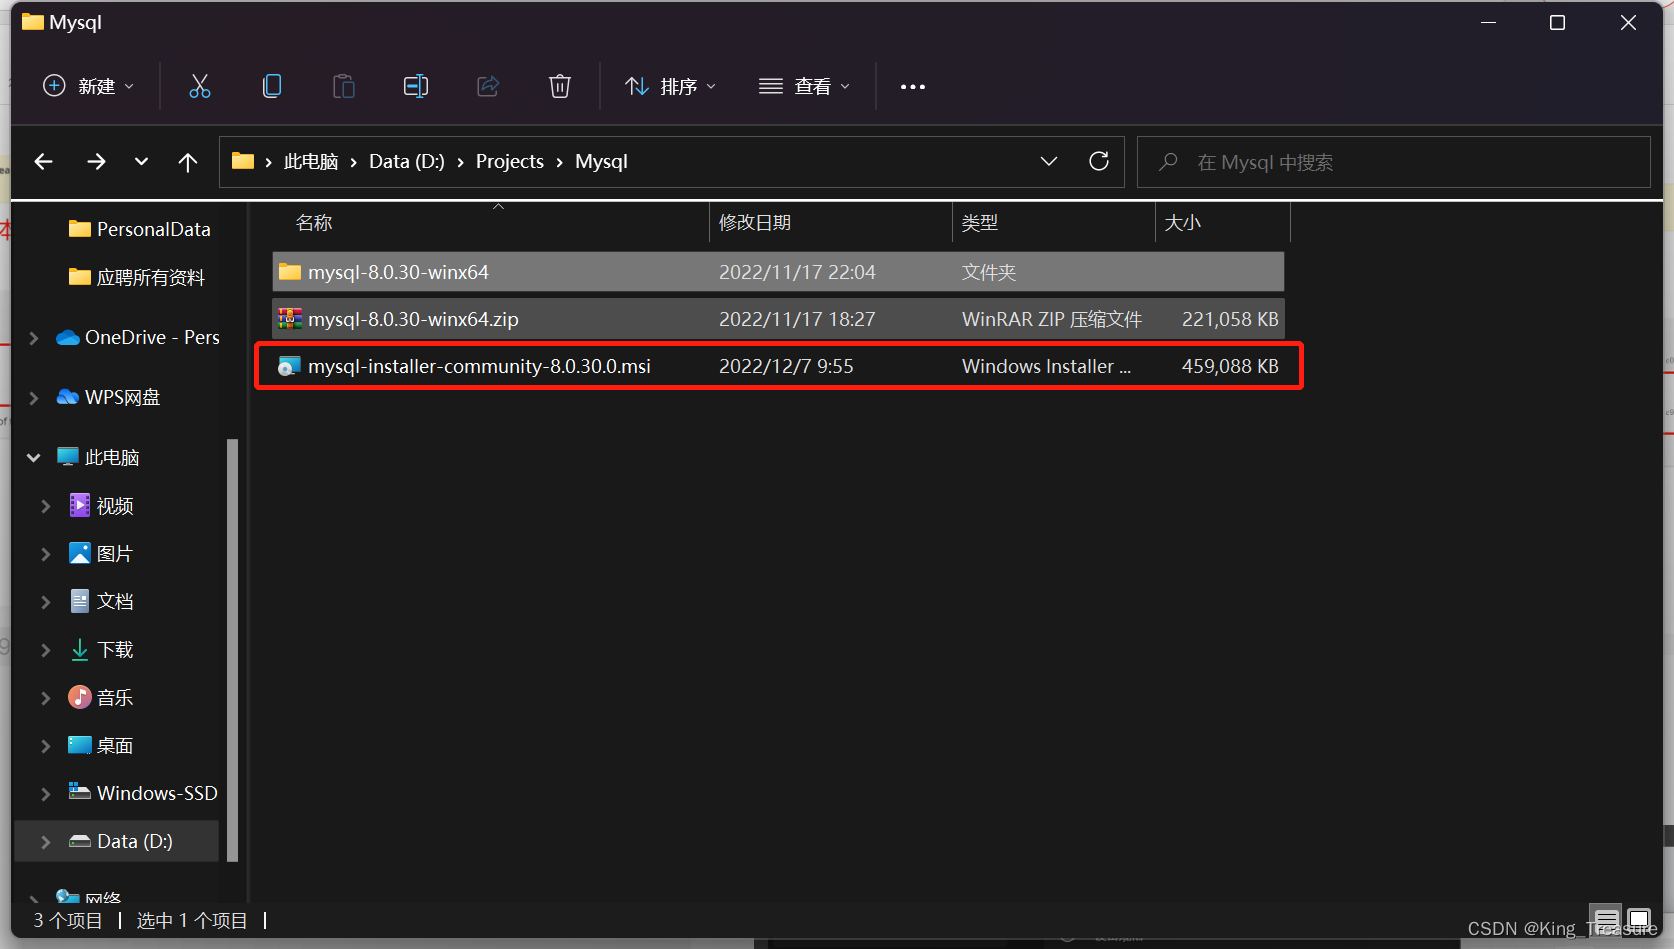Click Mysql in the address breadcrumb

pos(601,162)
